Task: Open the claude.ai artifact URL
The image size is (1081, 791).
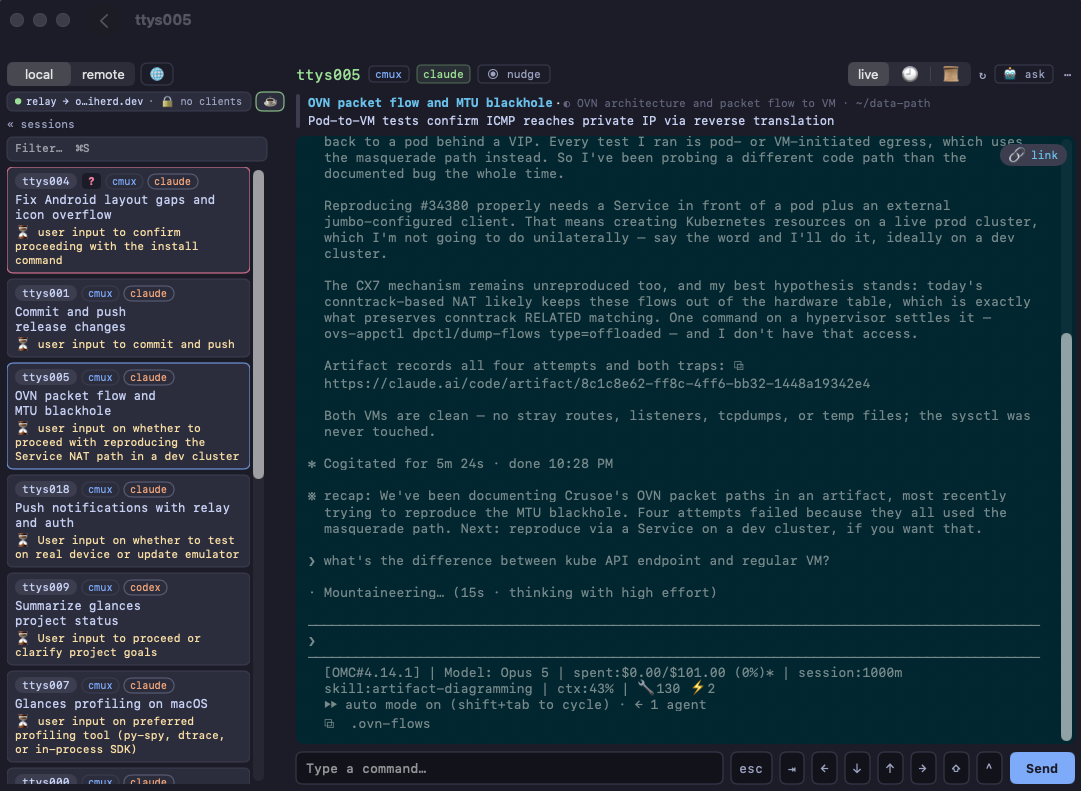Action: coord(597,383)
